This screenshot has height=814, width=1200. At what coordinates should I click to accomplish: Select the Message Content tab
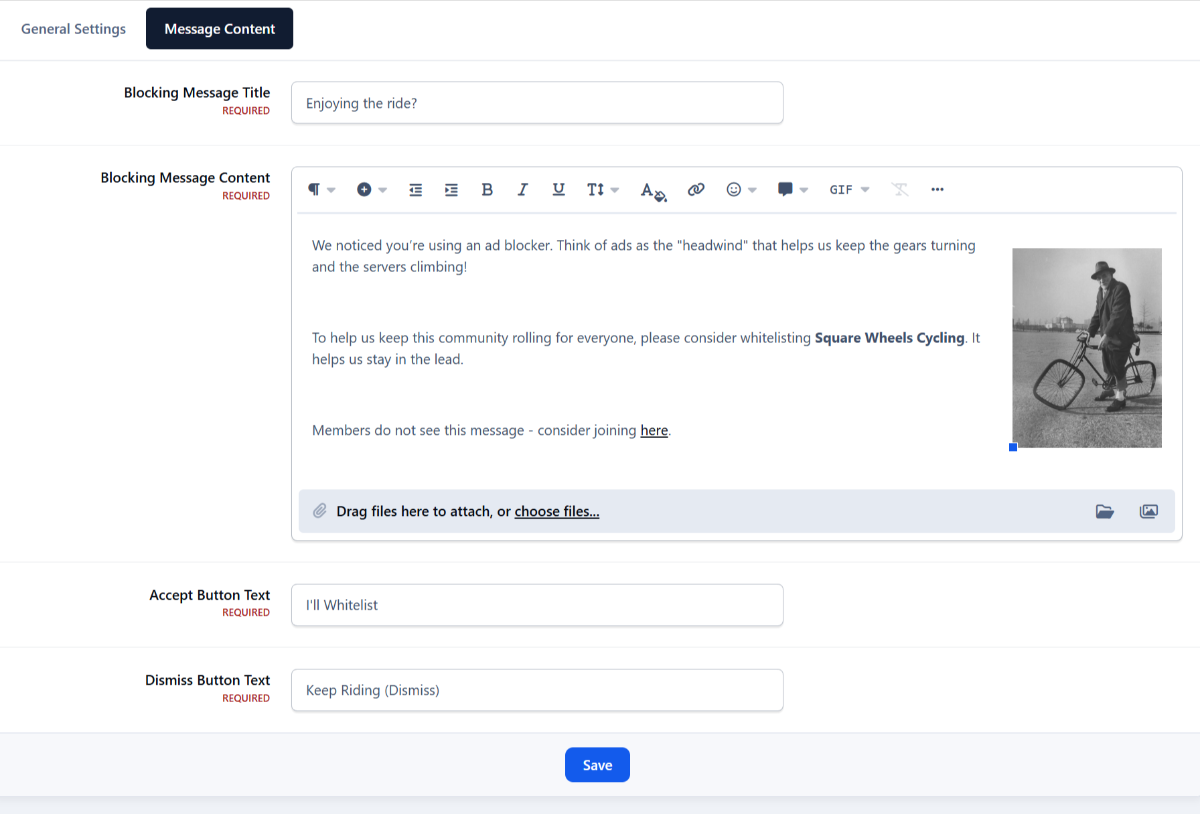pyautogui.click(x=219, y=29)
